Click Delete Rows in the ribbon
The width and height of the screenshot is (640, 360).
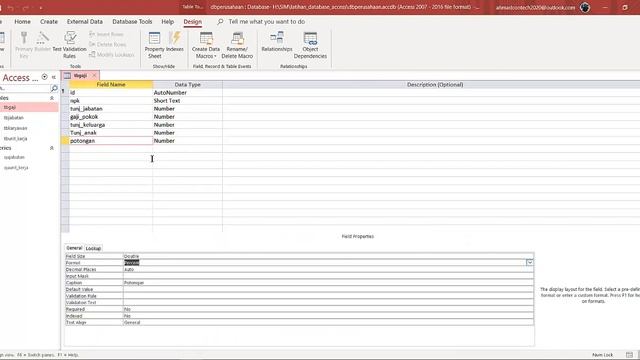[107, 44]
